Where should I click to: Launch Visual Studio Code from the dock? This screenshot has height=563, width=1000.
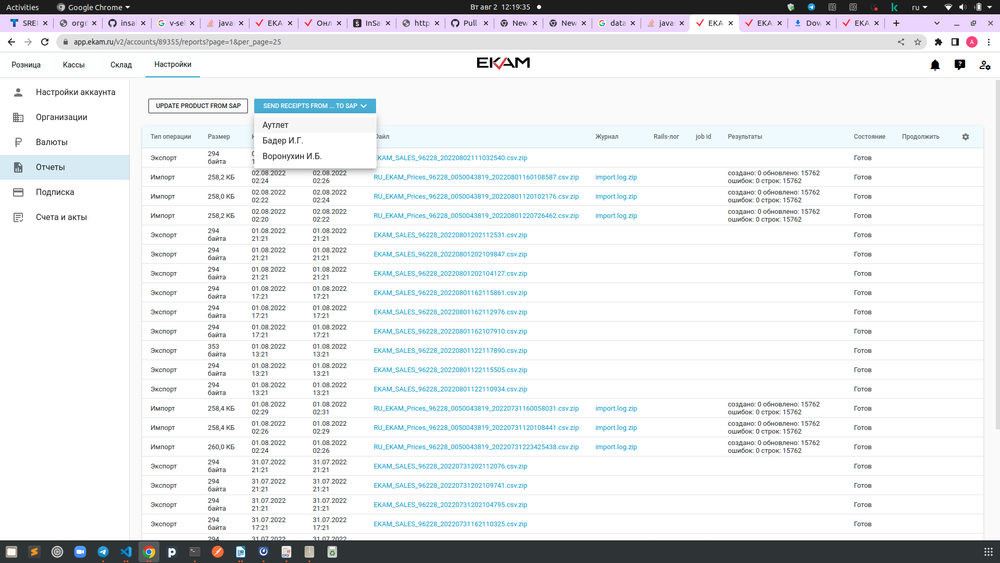click(x=126, y=551)
